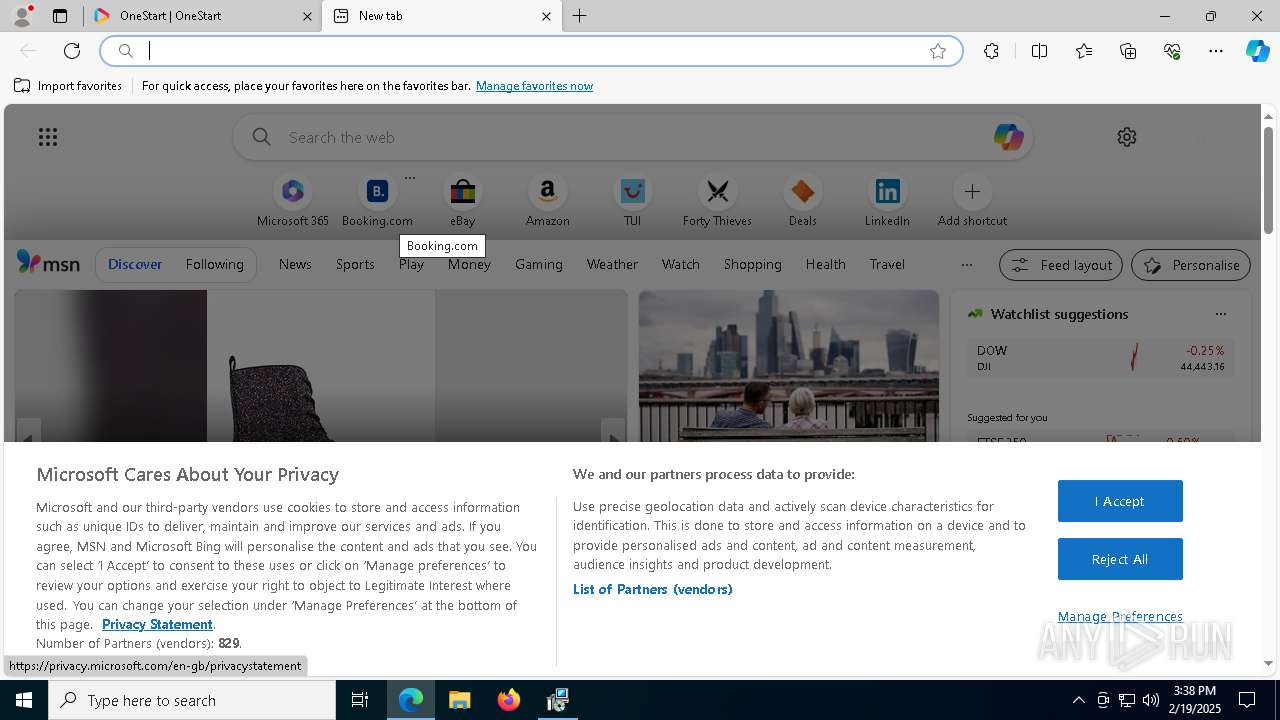
Task: Open the Privacy Statement link
Action: click(157, 624)
